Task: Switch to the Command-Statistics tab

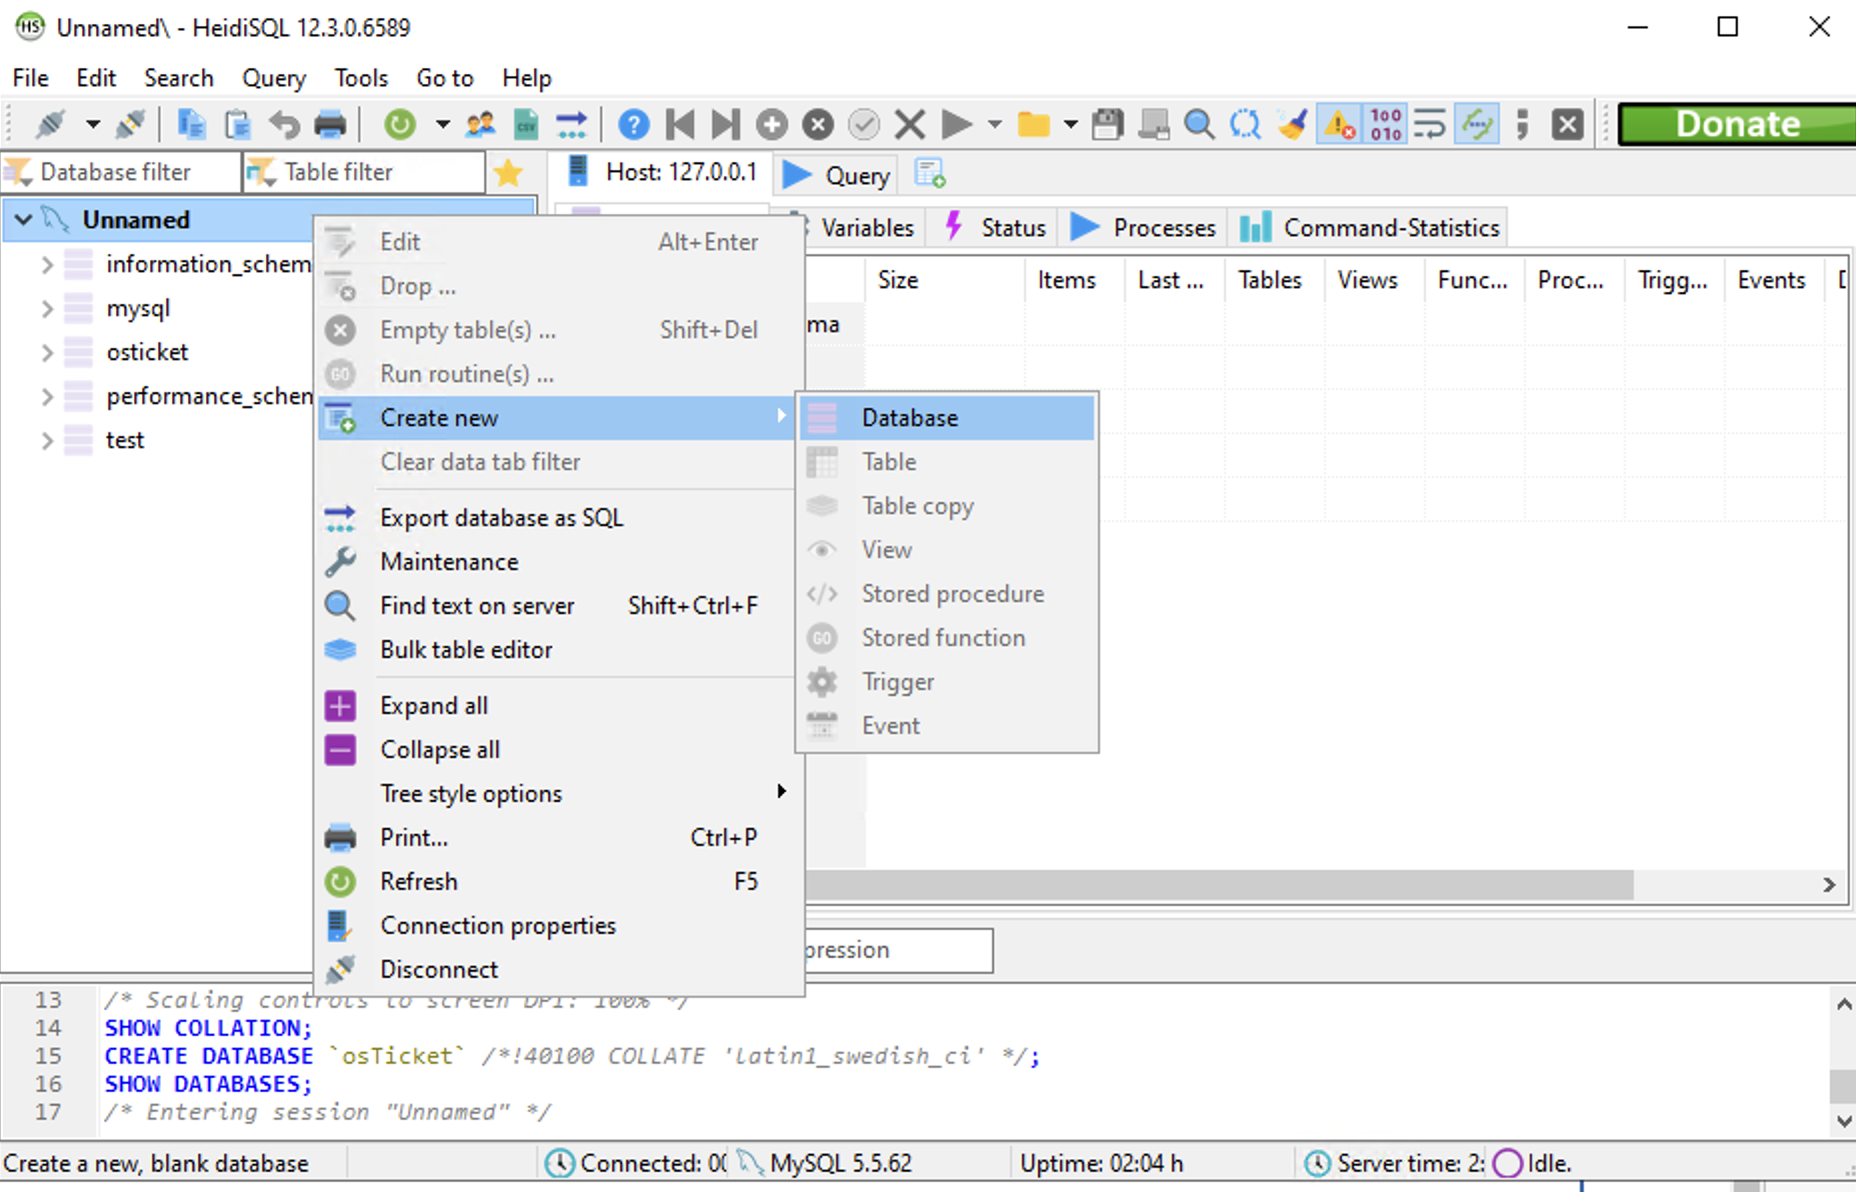Action: [1370, 228]
